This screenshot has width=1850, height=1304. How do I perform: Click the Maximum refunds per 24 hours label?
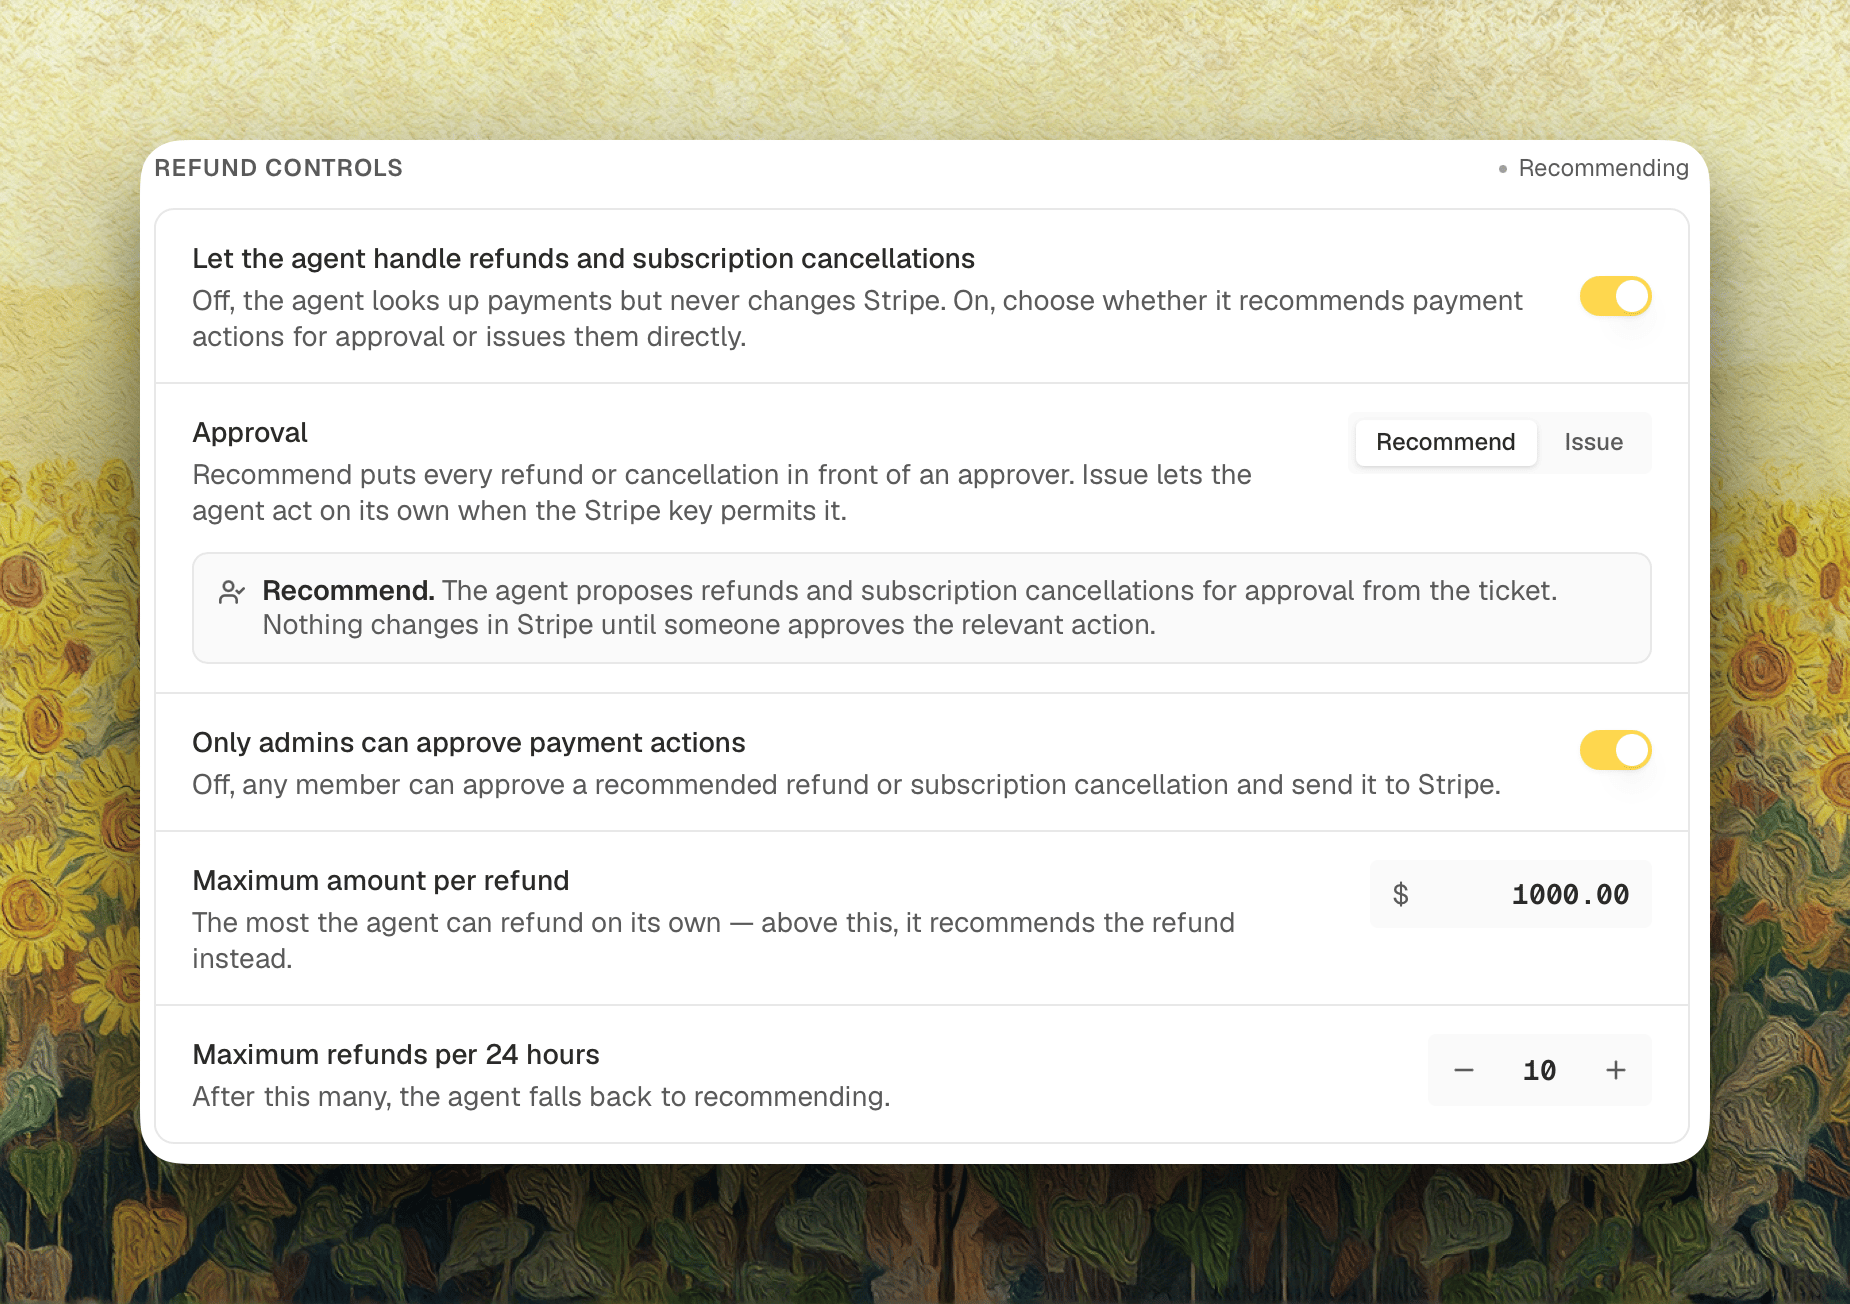click(396, 1055)
